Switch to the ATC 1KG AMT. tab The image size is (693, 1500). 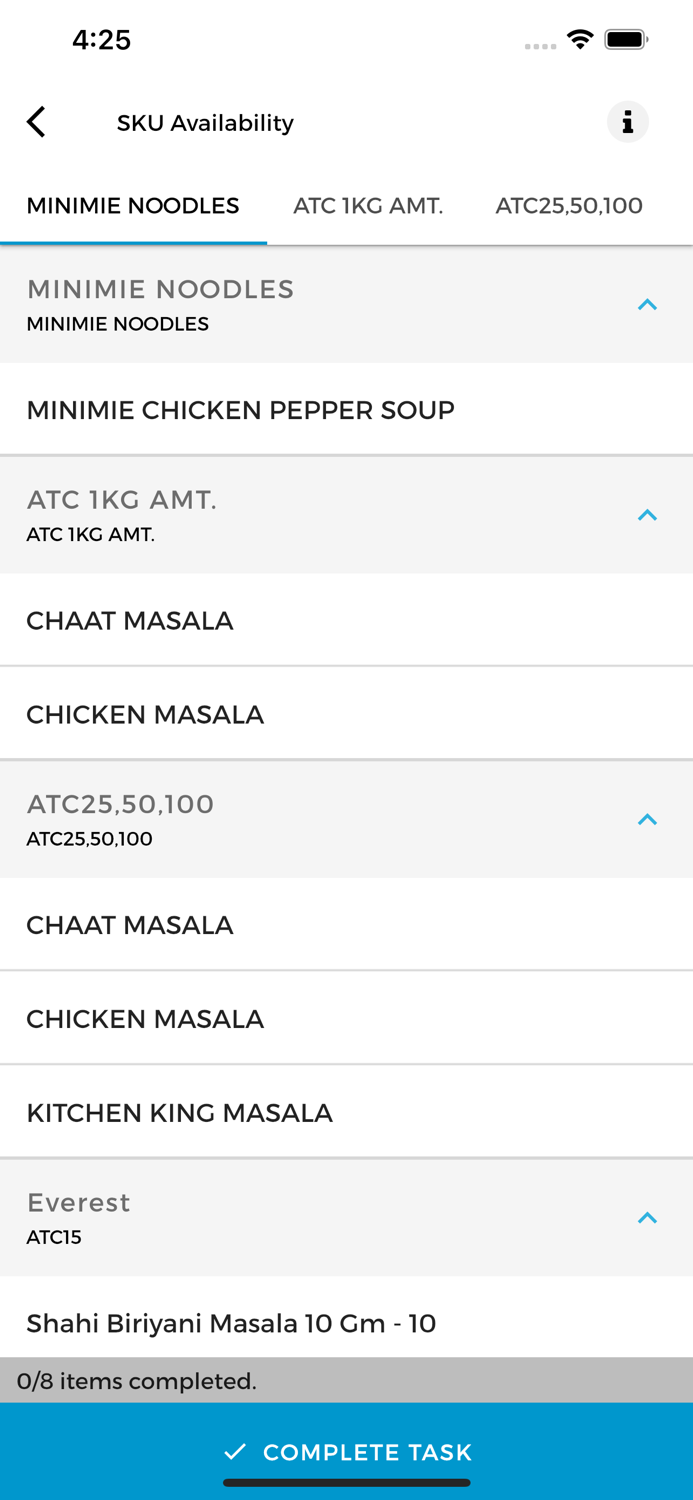point(367,205)
